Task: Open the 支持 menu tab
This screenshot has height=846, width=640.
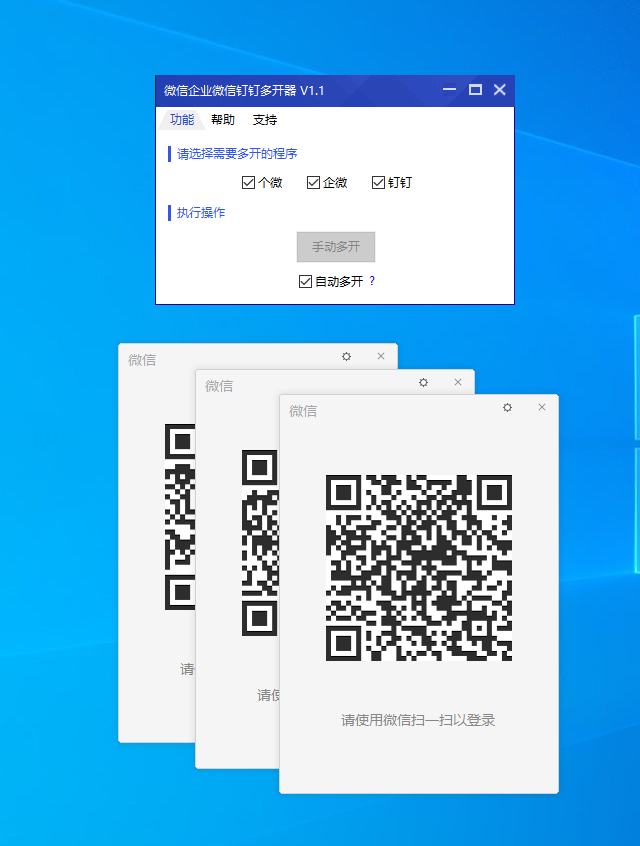Action: (264, 119)
